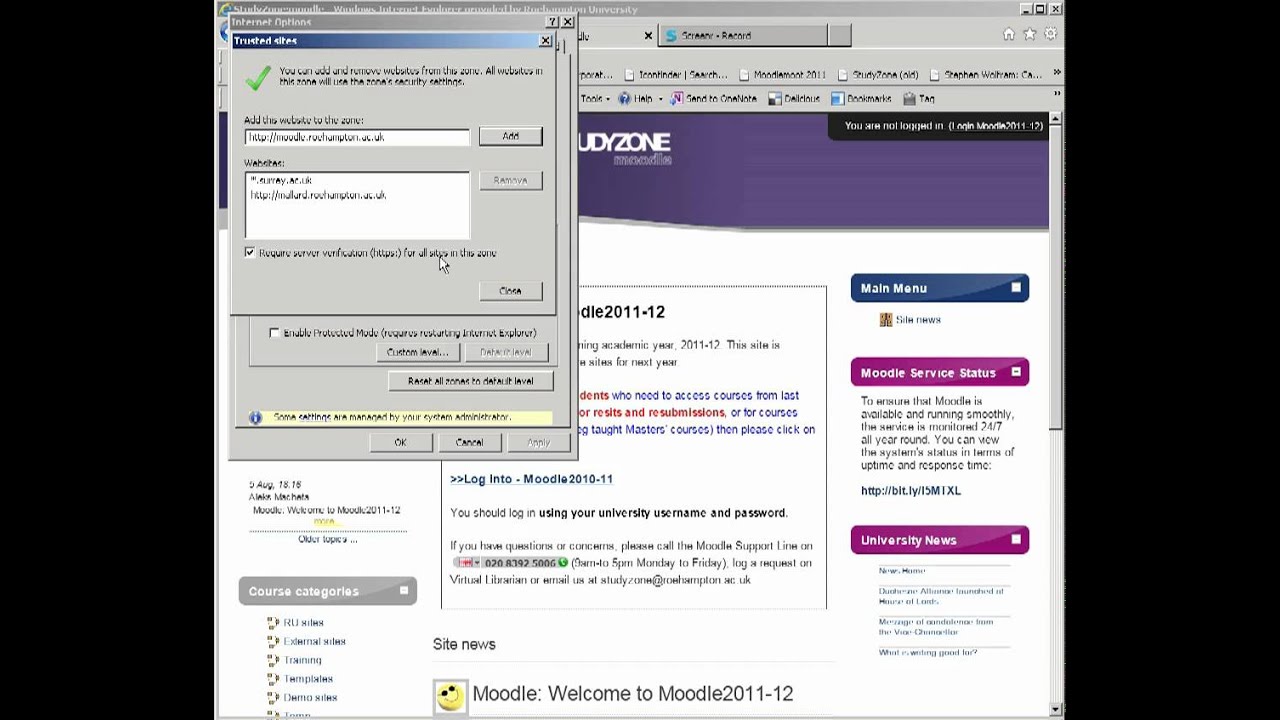The image size is (1280, 720).
Task: Select http://mallard.roehampton.ac.uk in Websites list
Action: point(318,195)
